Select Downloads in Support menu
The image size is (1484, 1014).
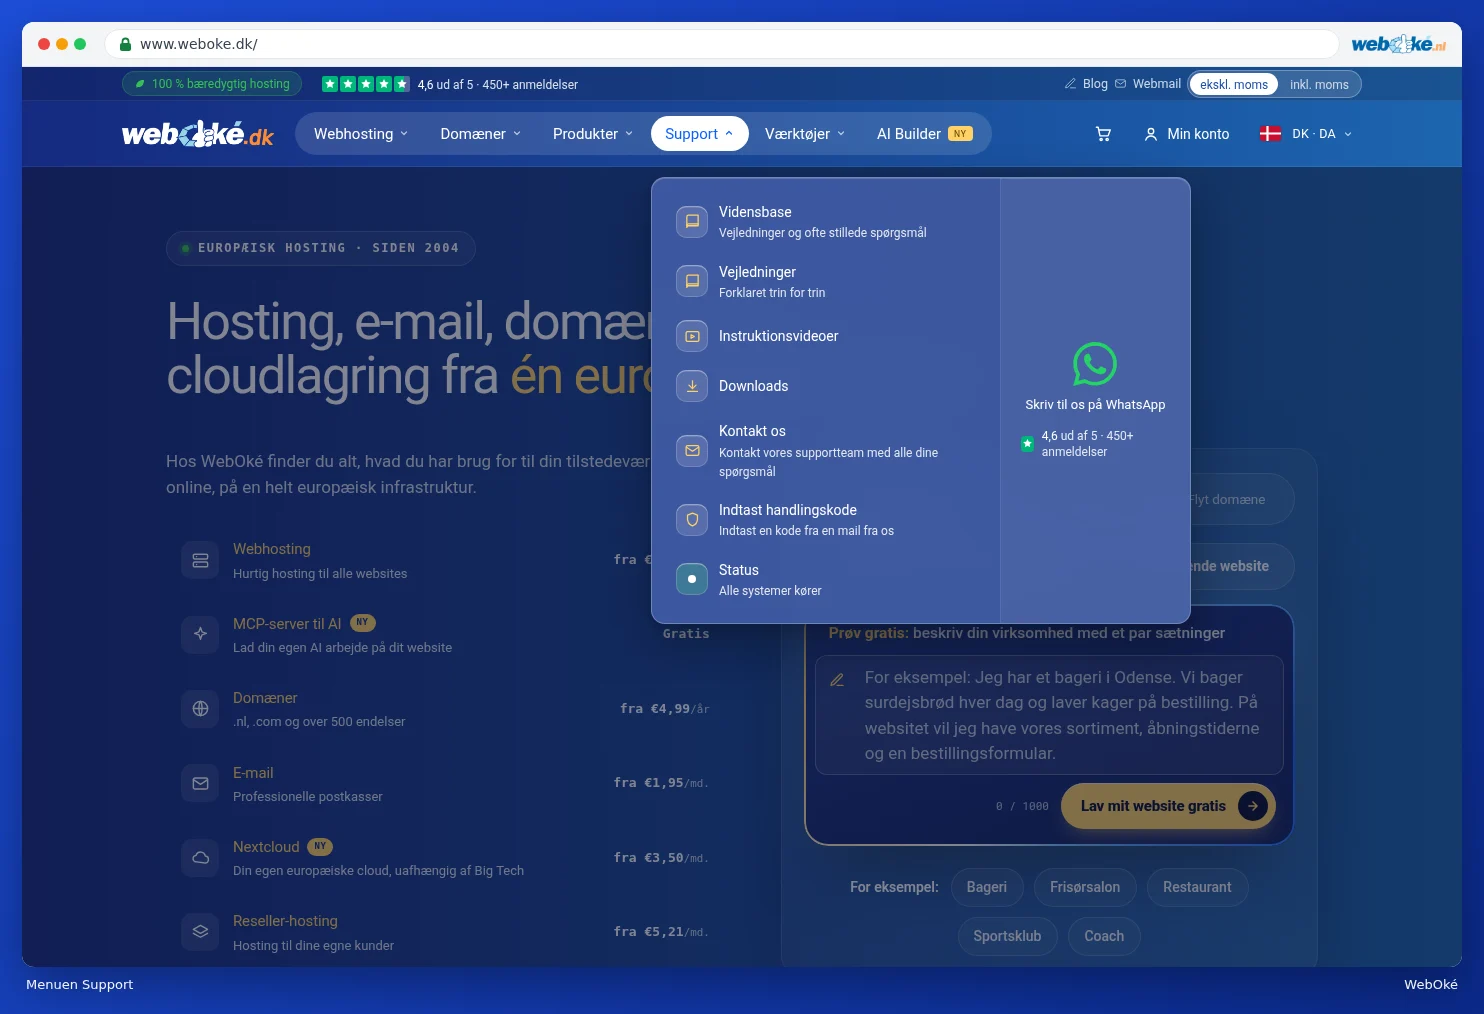coord(826,386)
